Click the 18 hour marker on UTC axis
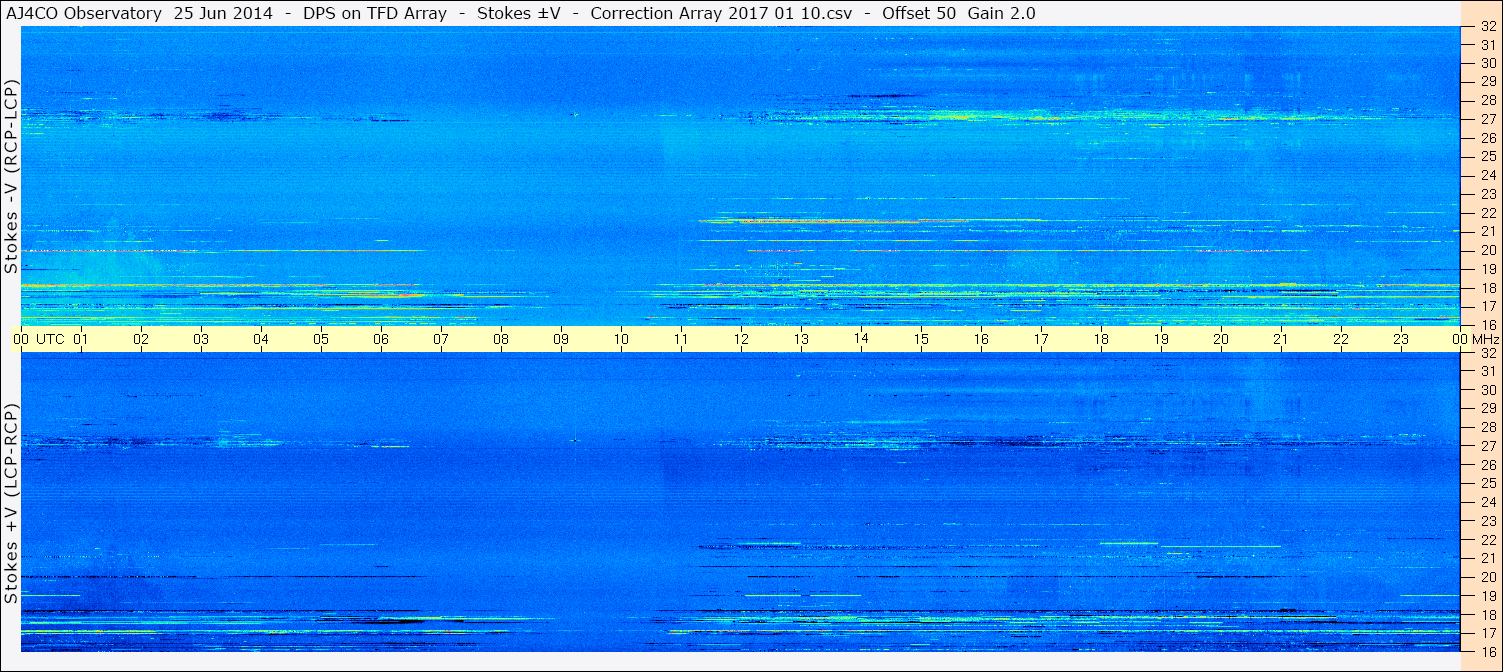 point(1101,339)
